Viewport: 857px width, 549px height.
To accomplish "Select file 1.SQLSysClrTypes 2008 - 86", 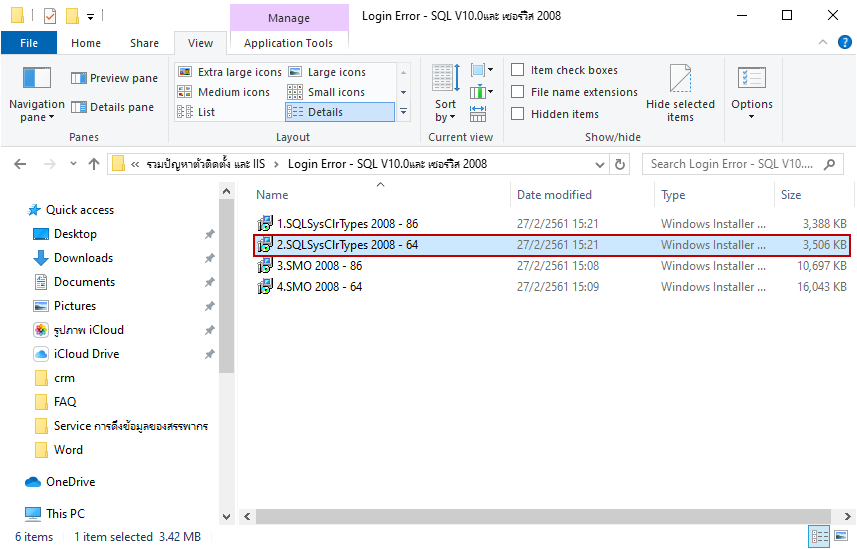I will [x=551, y=224].
